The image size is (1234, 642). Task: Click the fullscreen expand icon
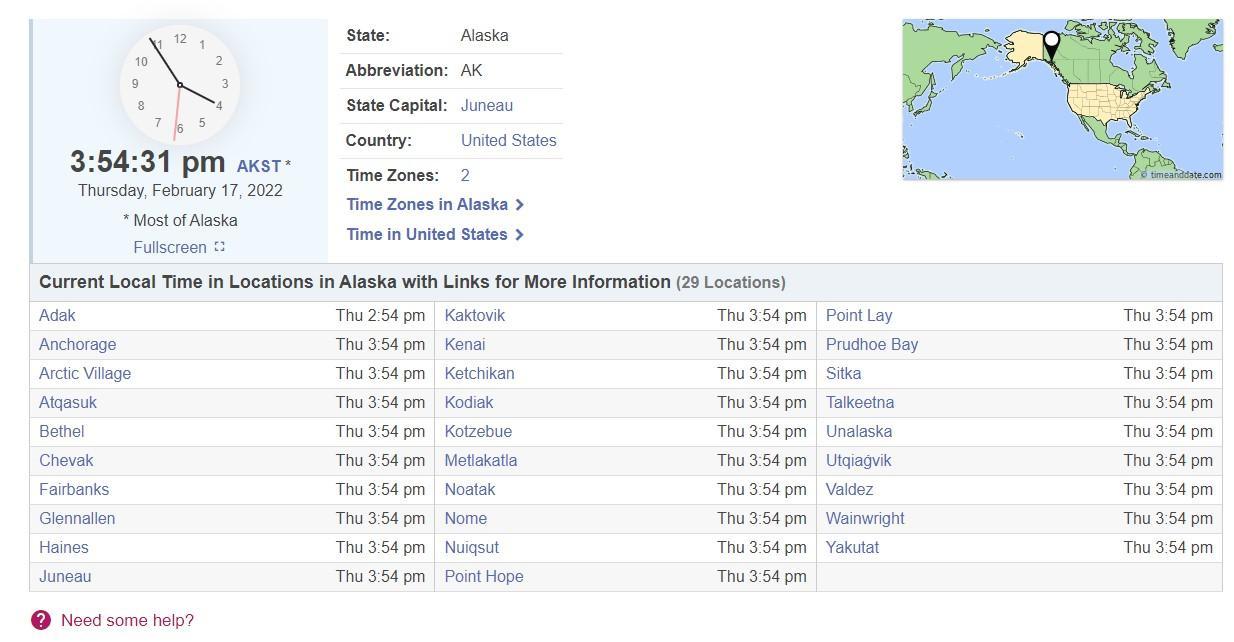click(220, 247)
